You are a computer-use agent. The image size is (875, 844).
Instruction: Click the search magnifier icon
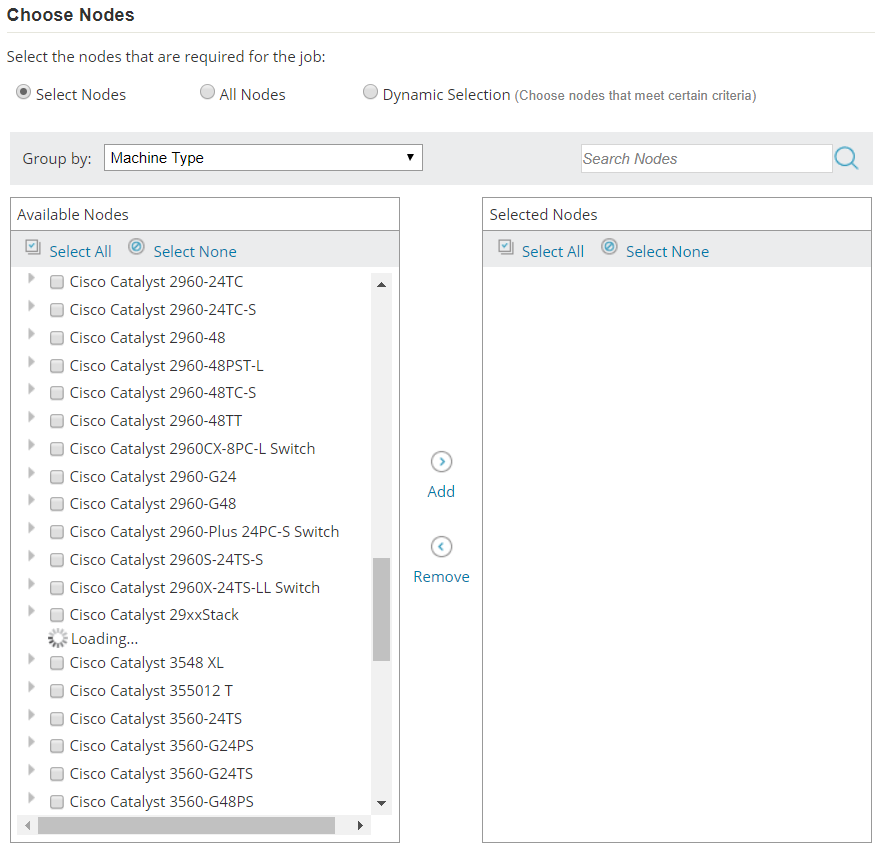pos(846,158)
